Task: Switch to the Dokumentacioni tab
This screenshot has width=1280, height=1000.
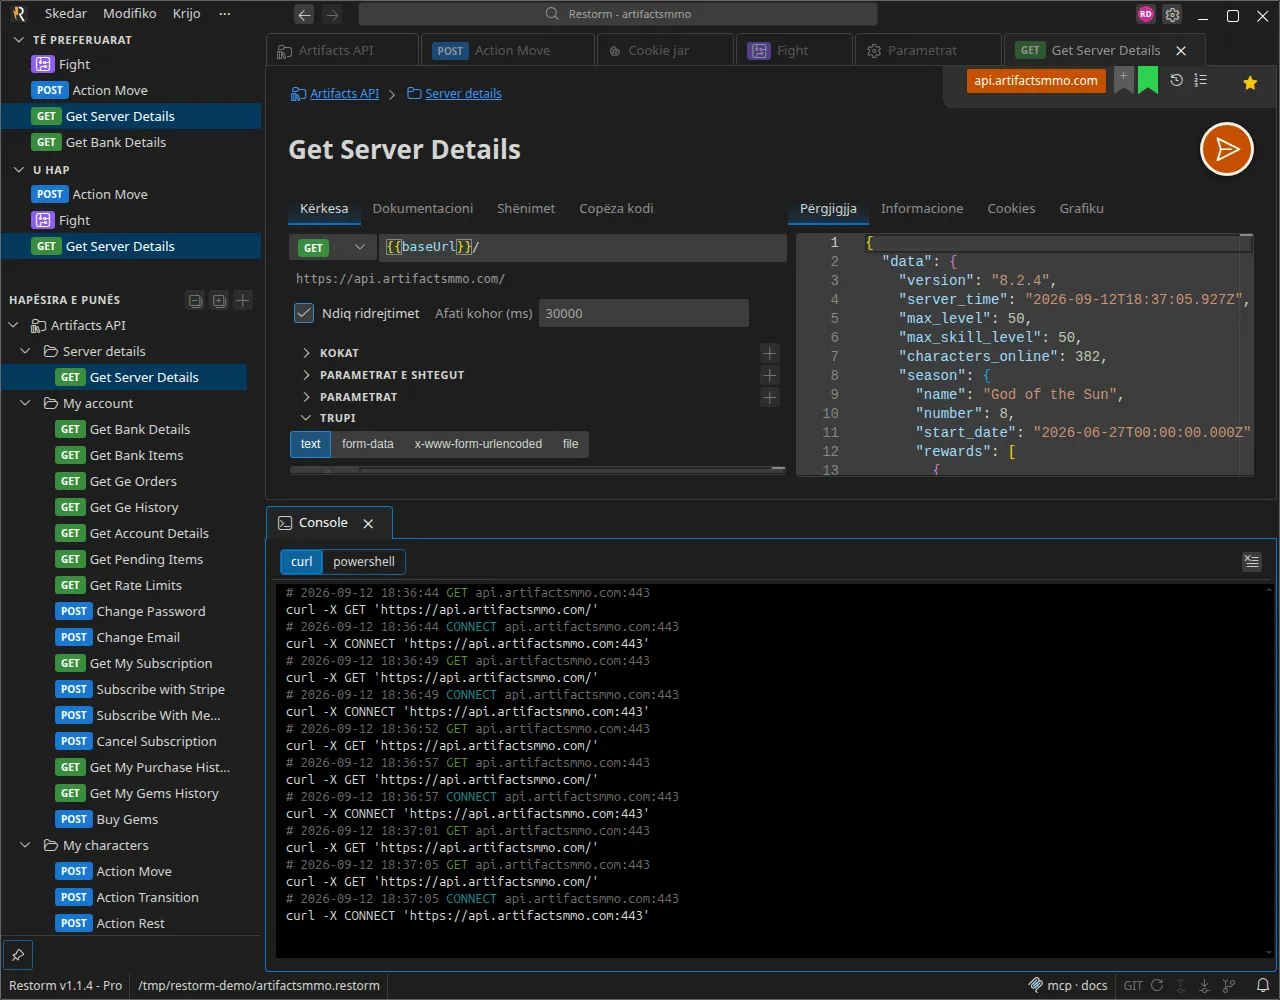Action: click(x=423, y=208)
